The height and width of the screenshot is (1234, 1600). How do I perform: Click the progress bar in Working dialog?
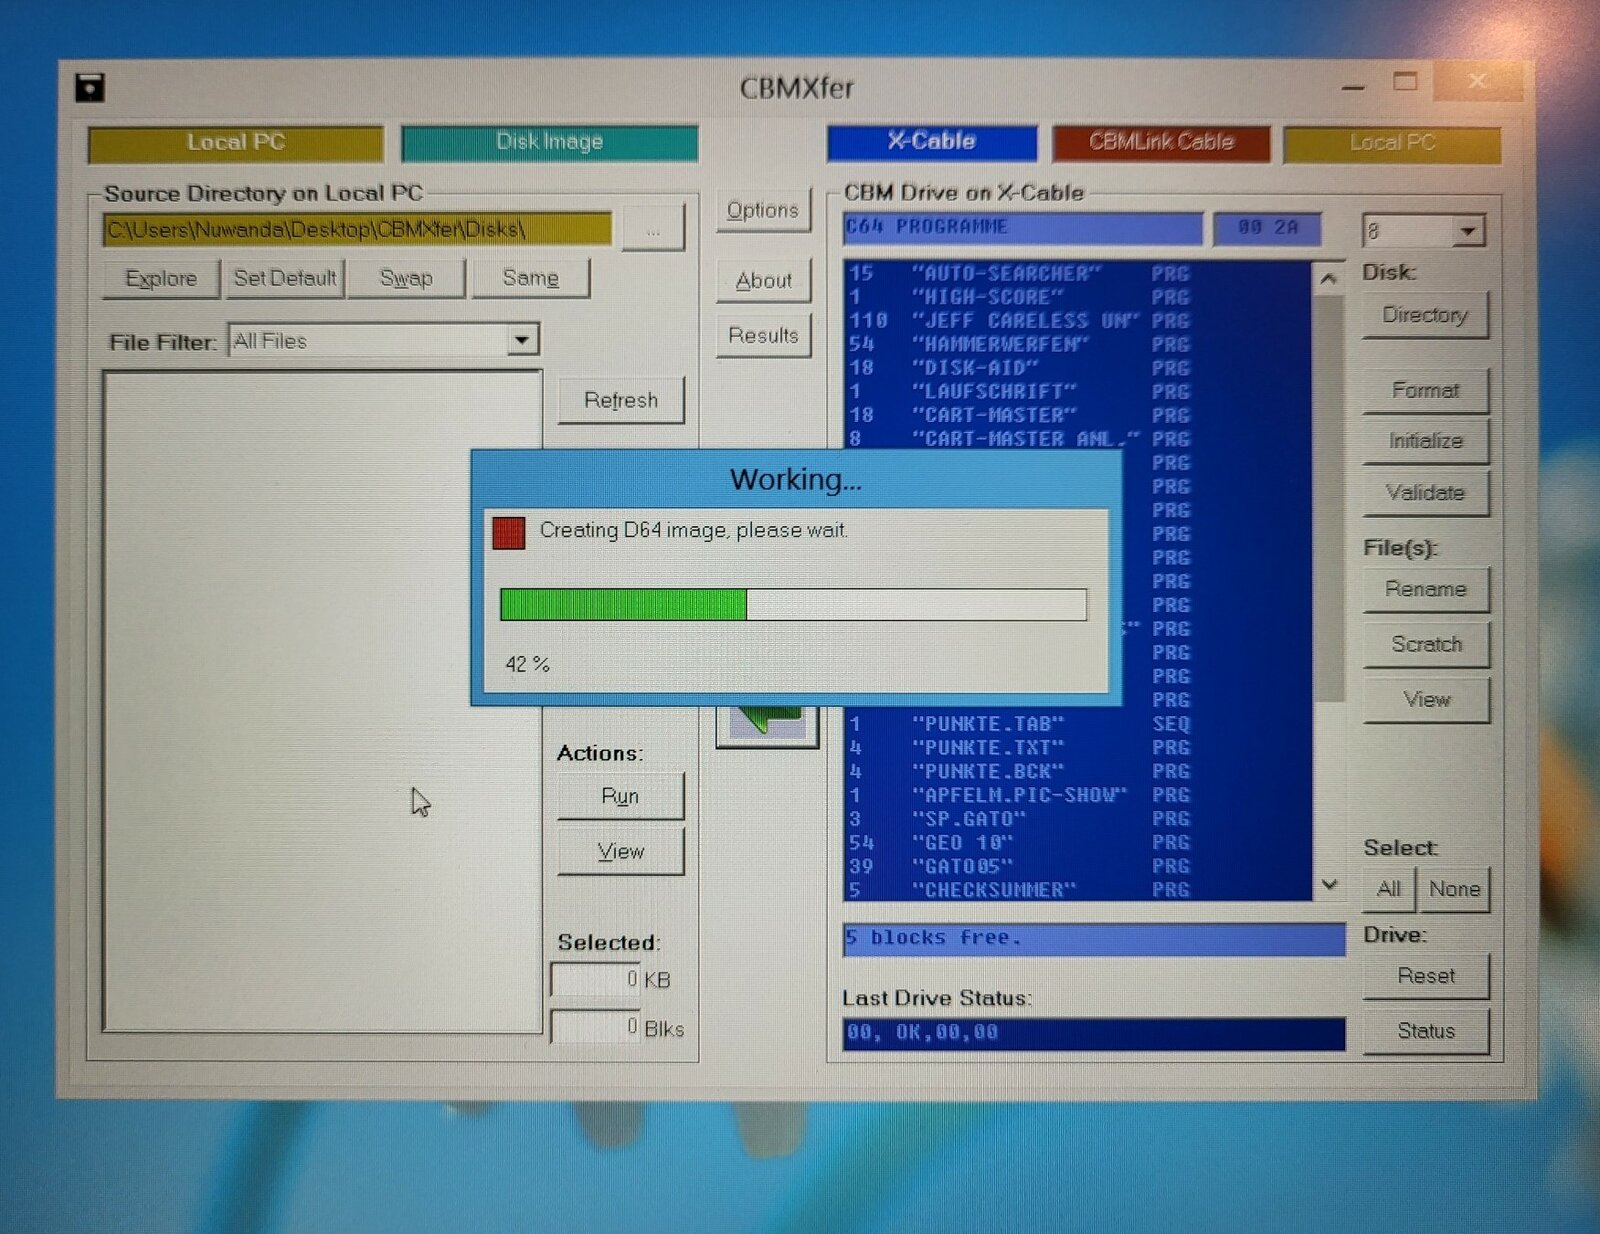click(x=793, y=605)
